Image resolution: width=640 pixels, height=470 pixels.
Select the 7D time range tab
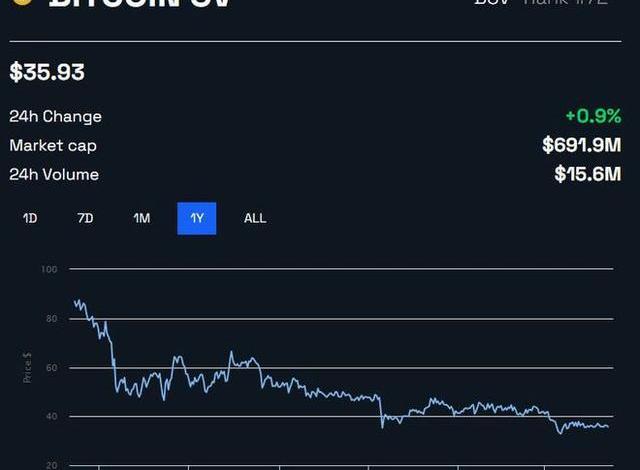(85, 218)
